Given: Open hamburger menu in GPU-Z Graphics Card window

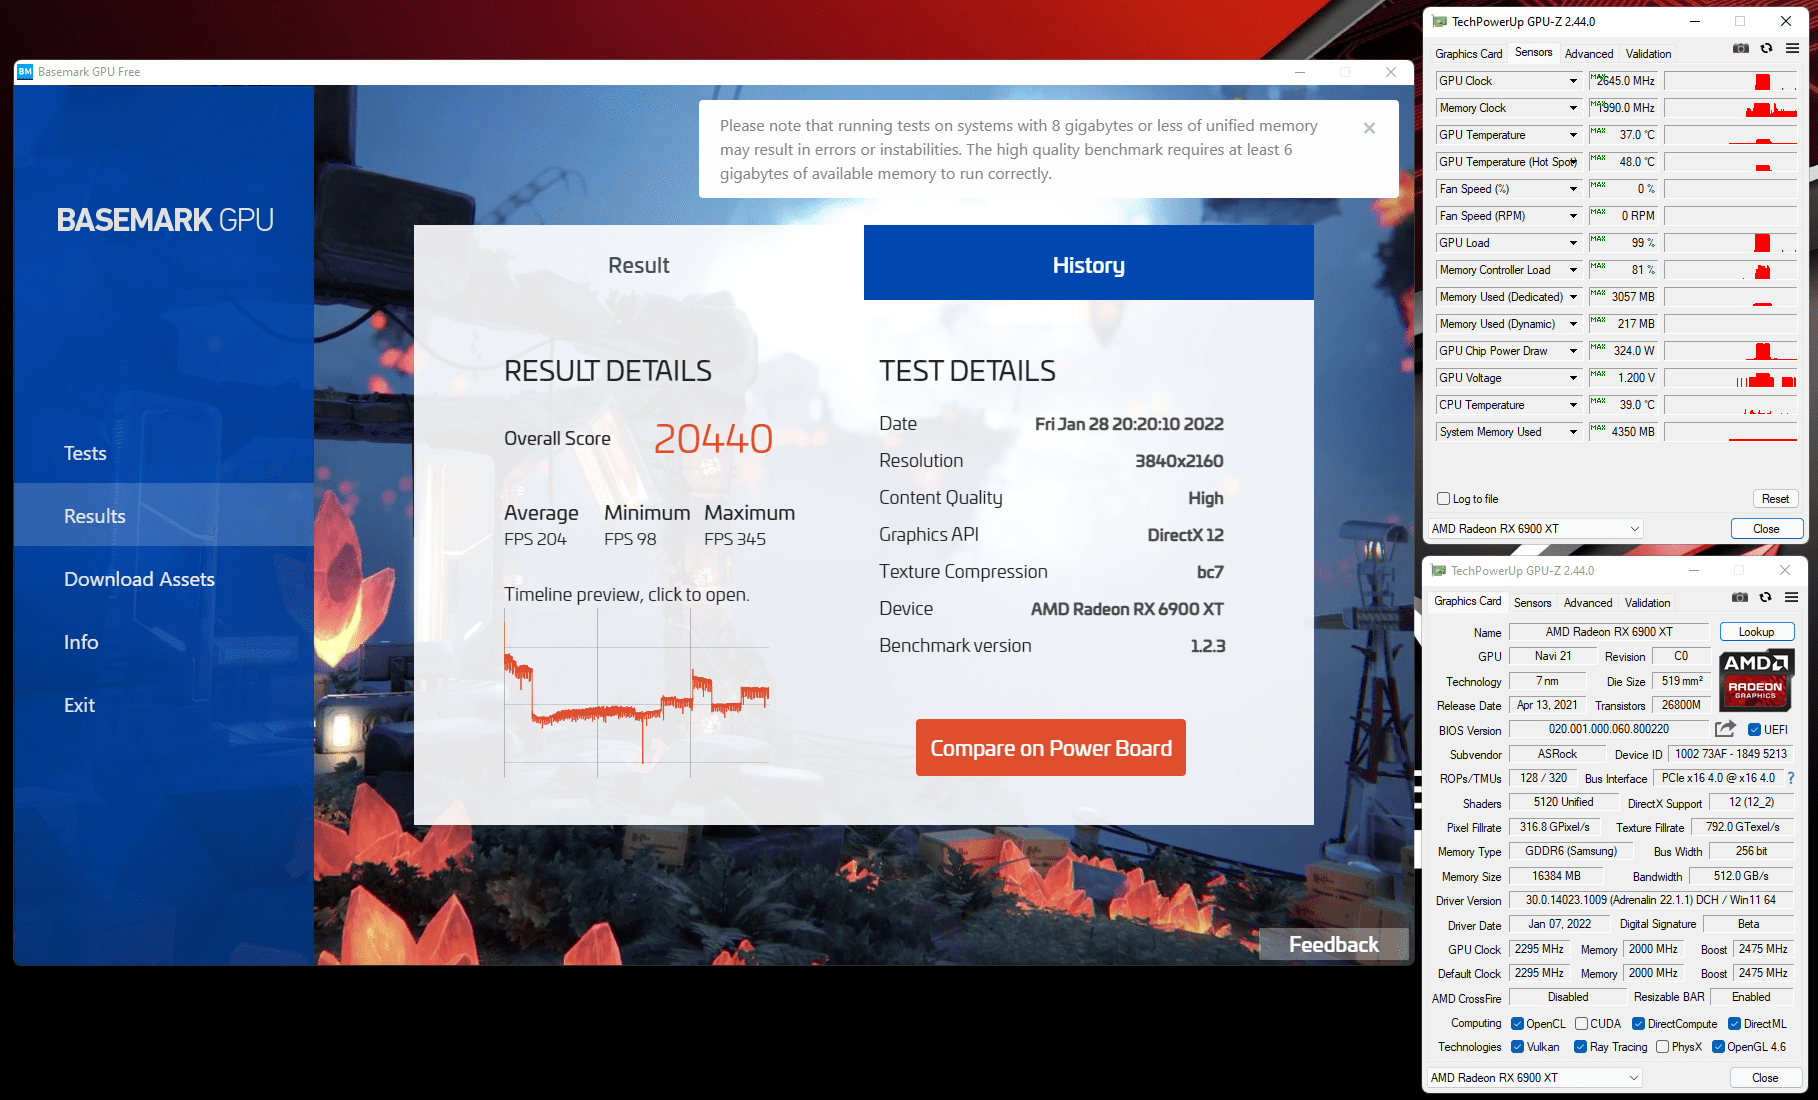Looking at the screenshot, I should pos(1791,597).
